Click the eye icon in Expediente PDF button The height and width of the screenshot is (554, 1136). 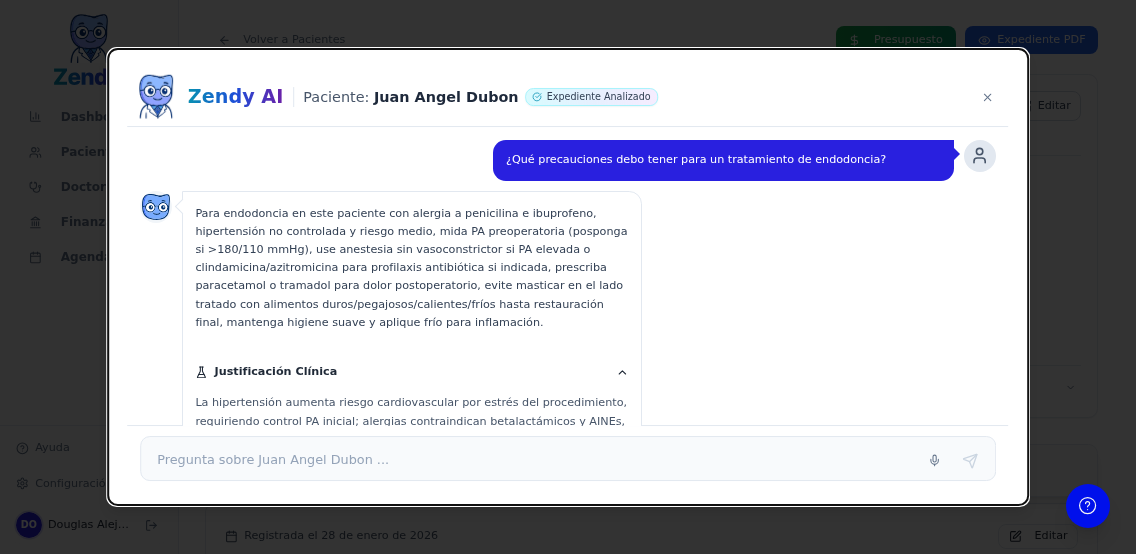[x=984, y=41]
